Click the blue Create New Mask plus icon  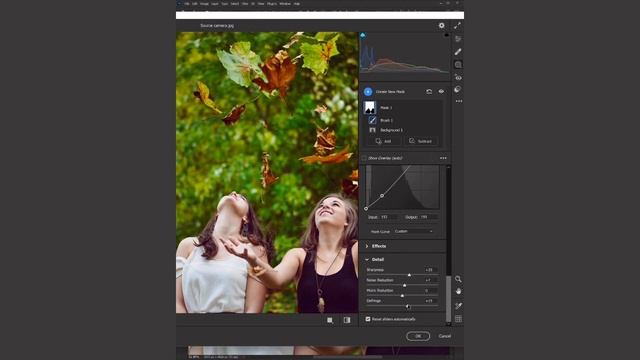point(368,91)
